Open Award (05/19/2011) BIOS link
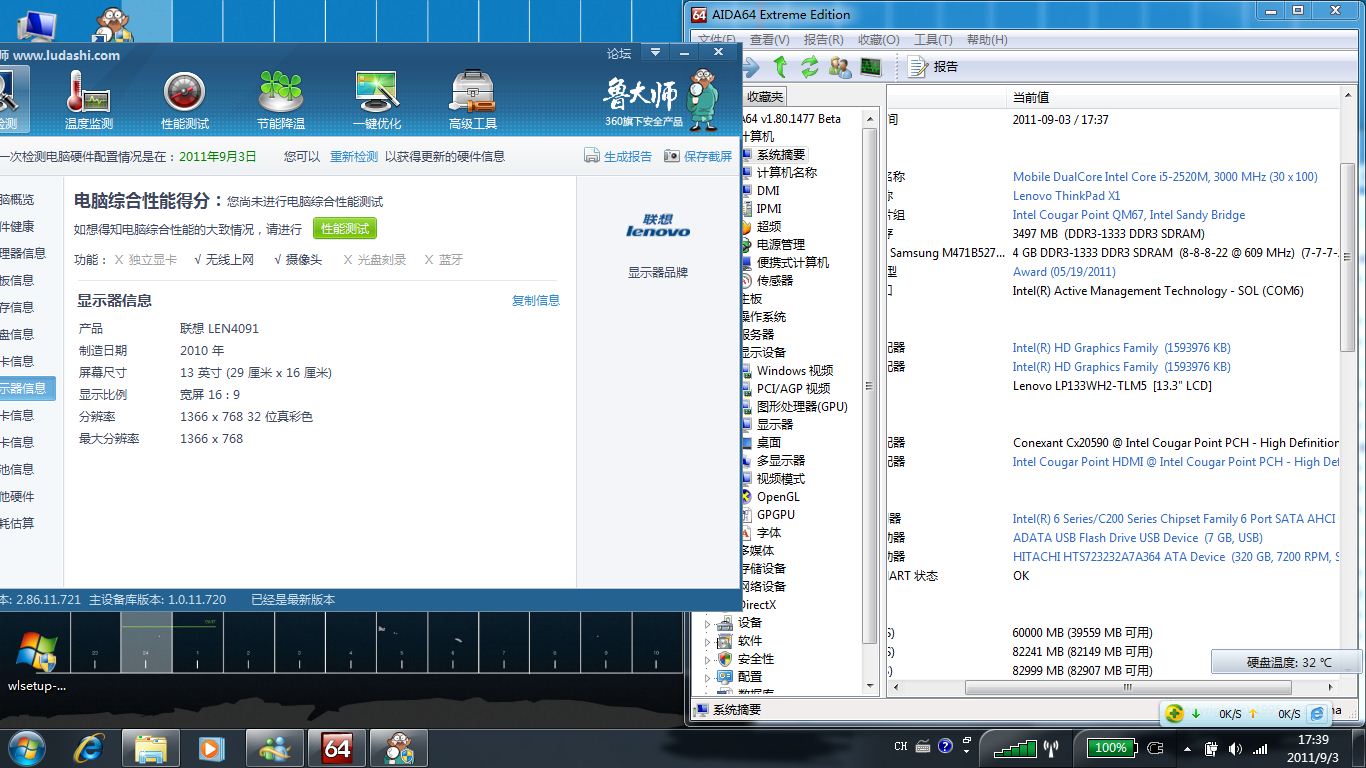The height and width of the screenshot is (768, 1366). (x=1064, y=272)
